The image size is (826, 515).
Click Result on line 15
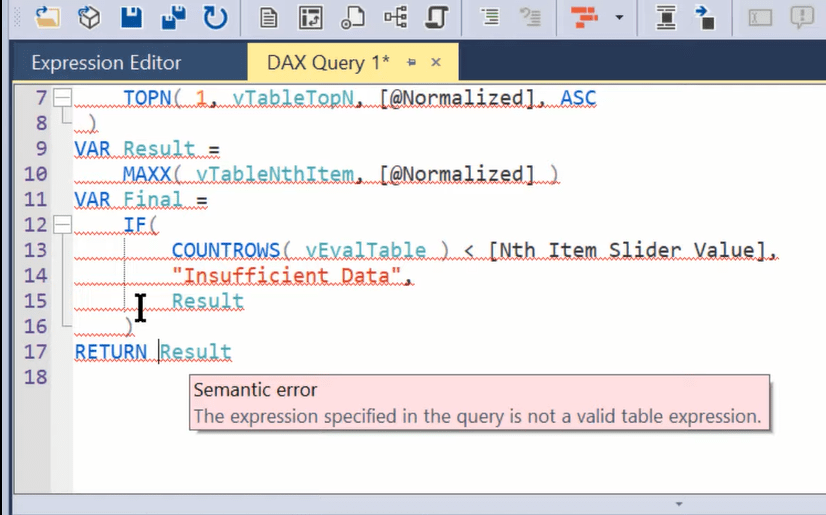(208, 302)
